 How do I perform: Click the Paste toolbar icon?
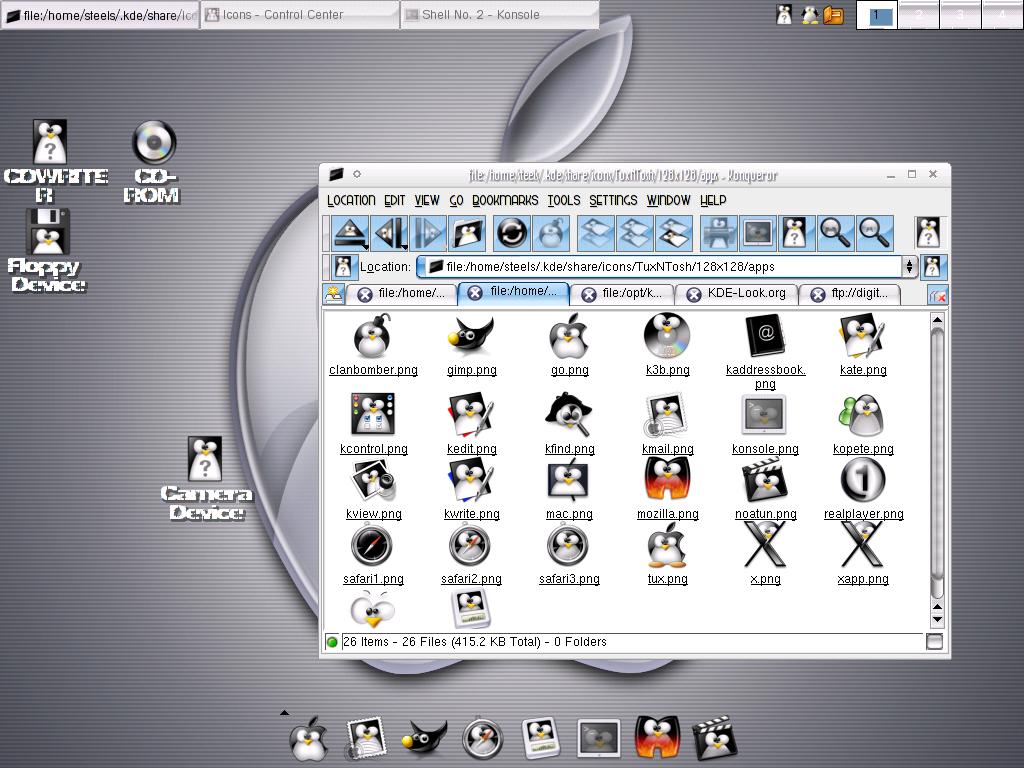point(674,232)
